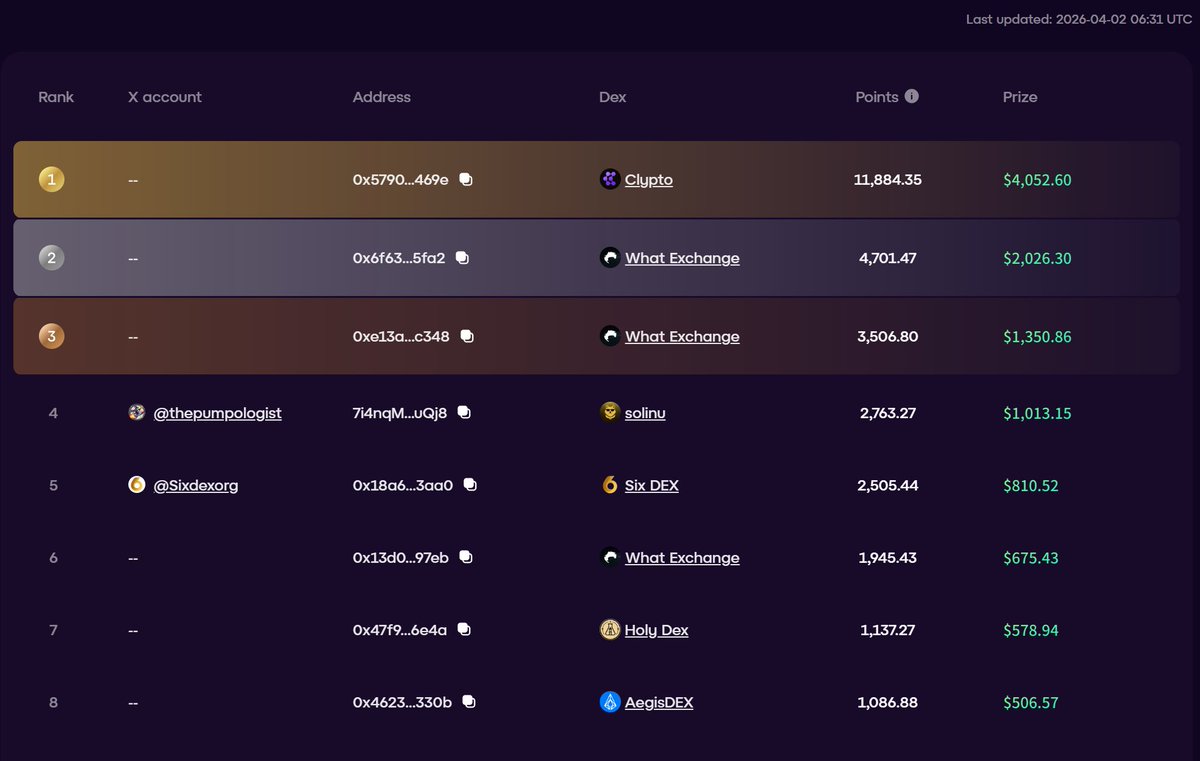Click the Clypto logo icon
Image resolution: width=1200 pixels, height=761 pixels.
[610, 180]
